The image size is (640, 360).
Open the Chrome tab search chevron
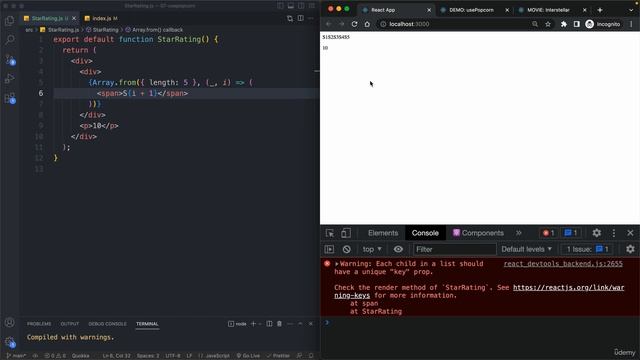(x=631, y=10)
